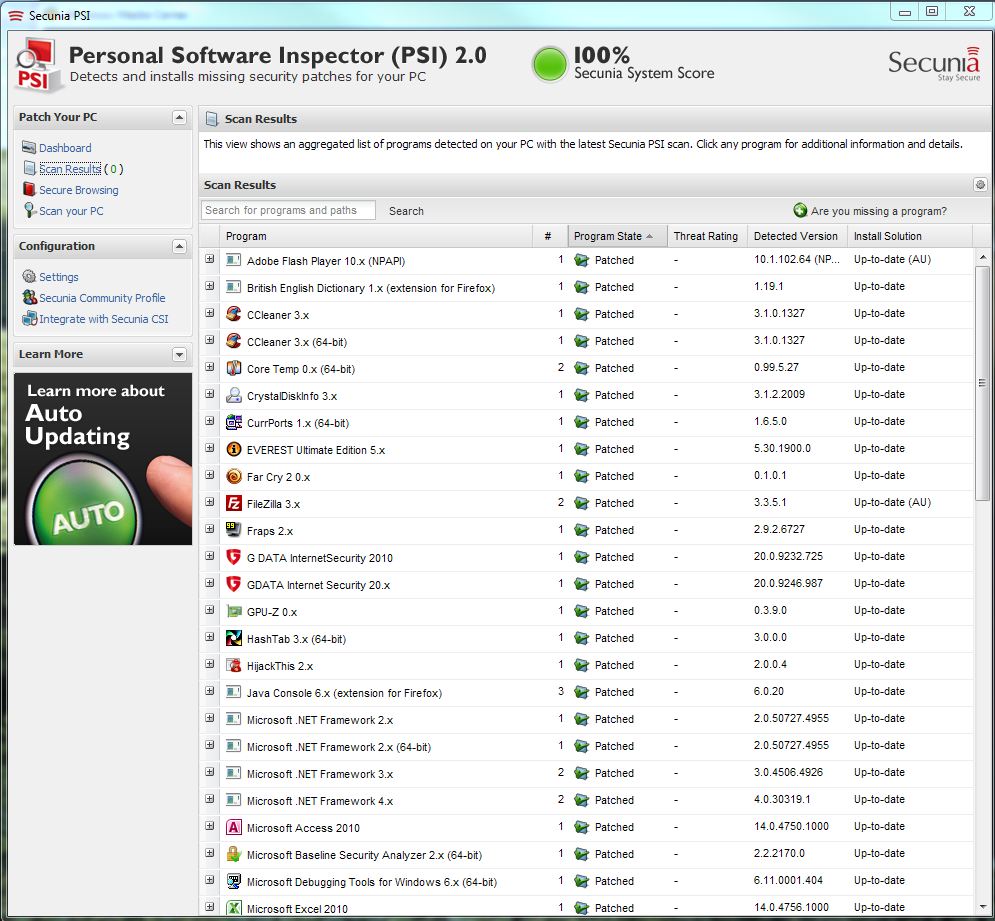Image resolution: width=995 pixels, height=921 pixels.
Task: Click the Scan Results page icon in title
Action: pyautogui.click(x=212, y=119)
